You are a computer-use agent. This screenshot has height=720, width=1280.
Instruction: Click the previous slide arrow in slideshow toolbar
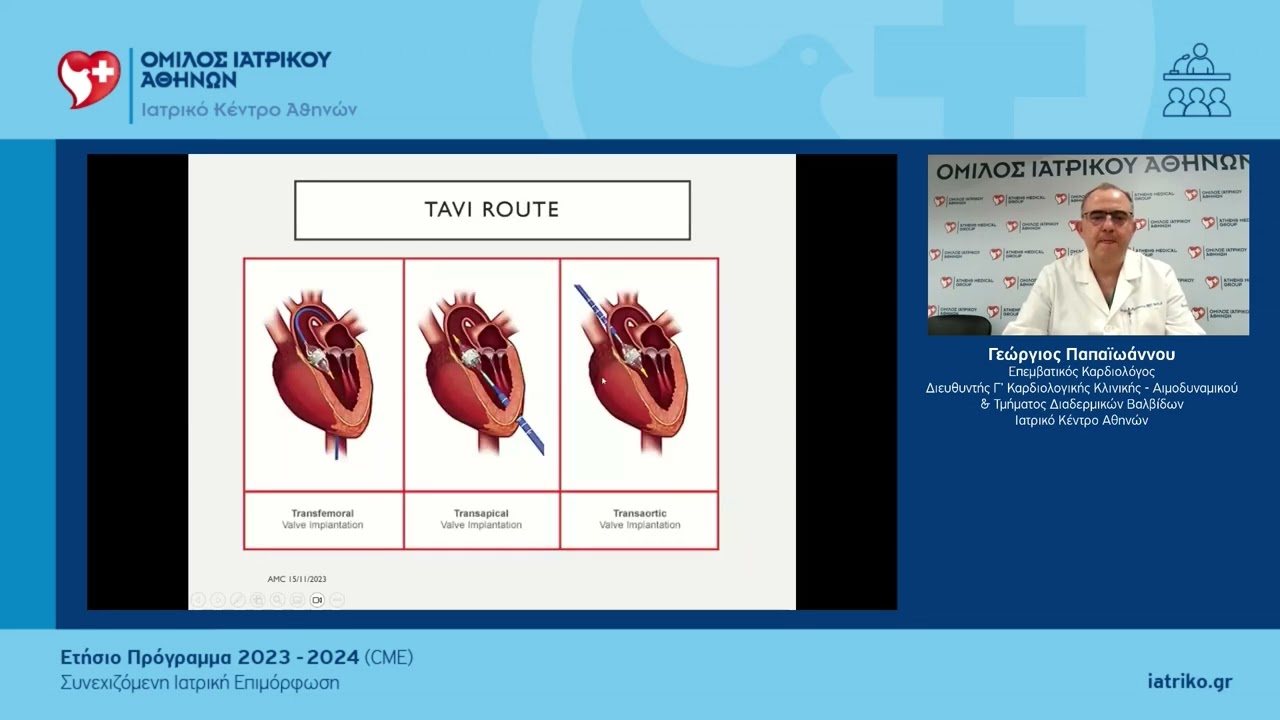tap(198, 600)
